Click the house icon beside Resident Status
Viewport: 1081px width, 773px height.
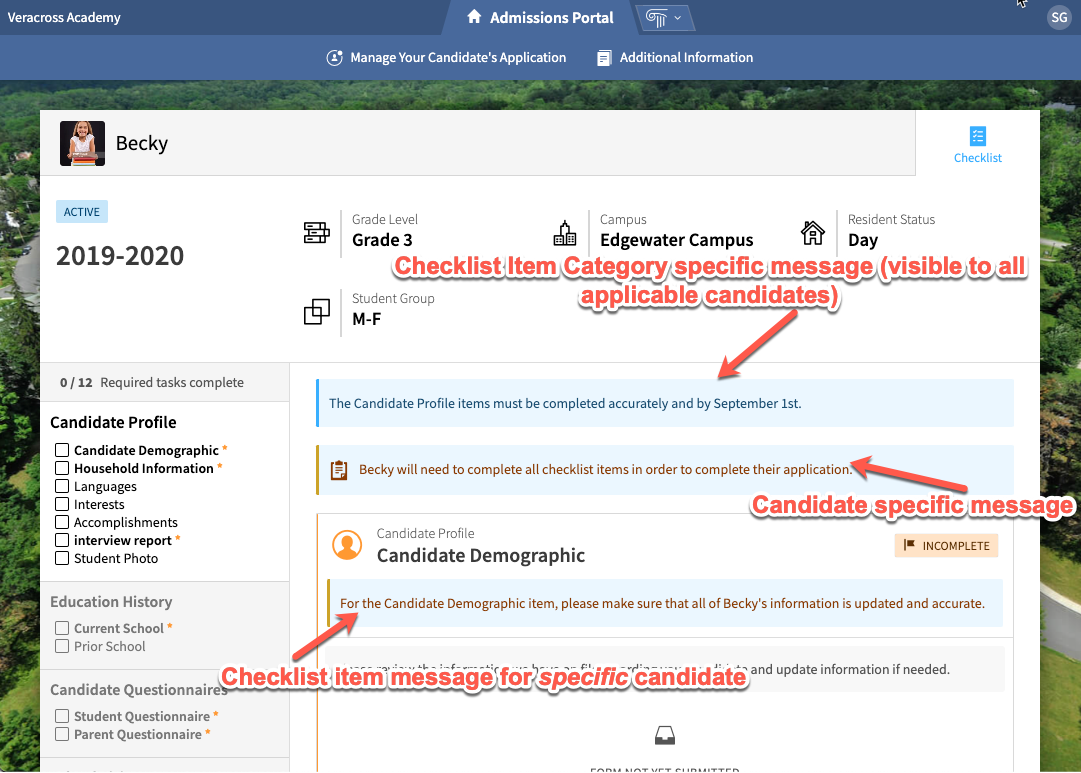click(x=813, y=230)
